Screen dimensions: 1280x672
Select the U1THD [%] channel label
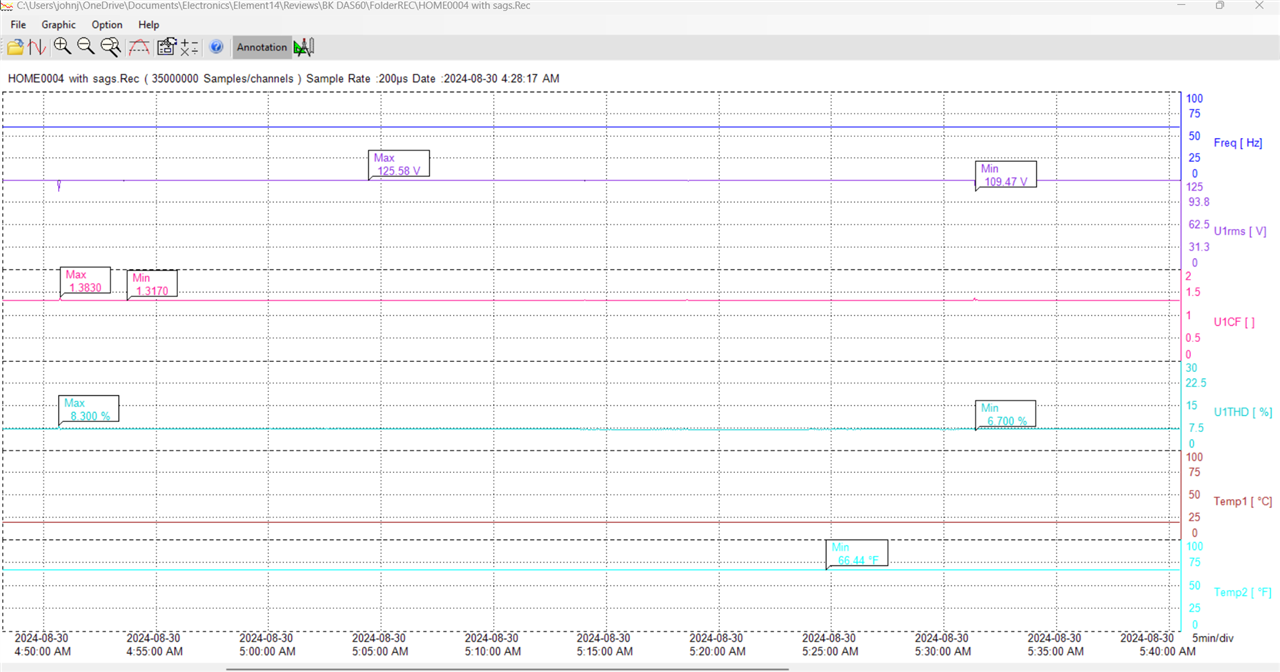coord(1243,411)
